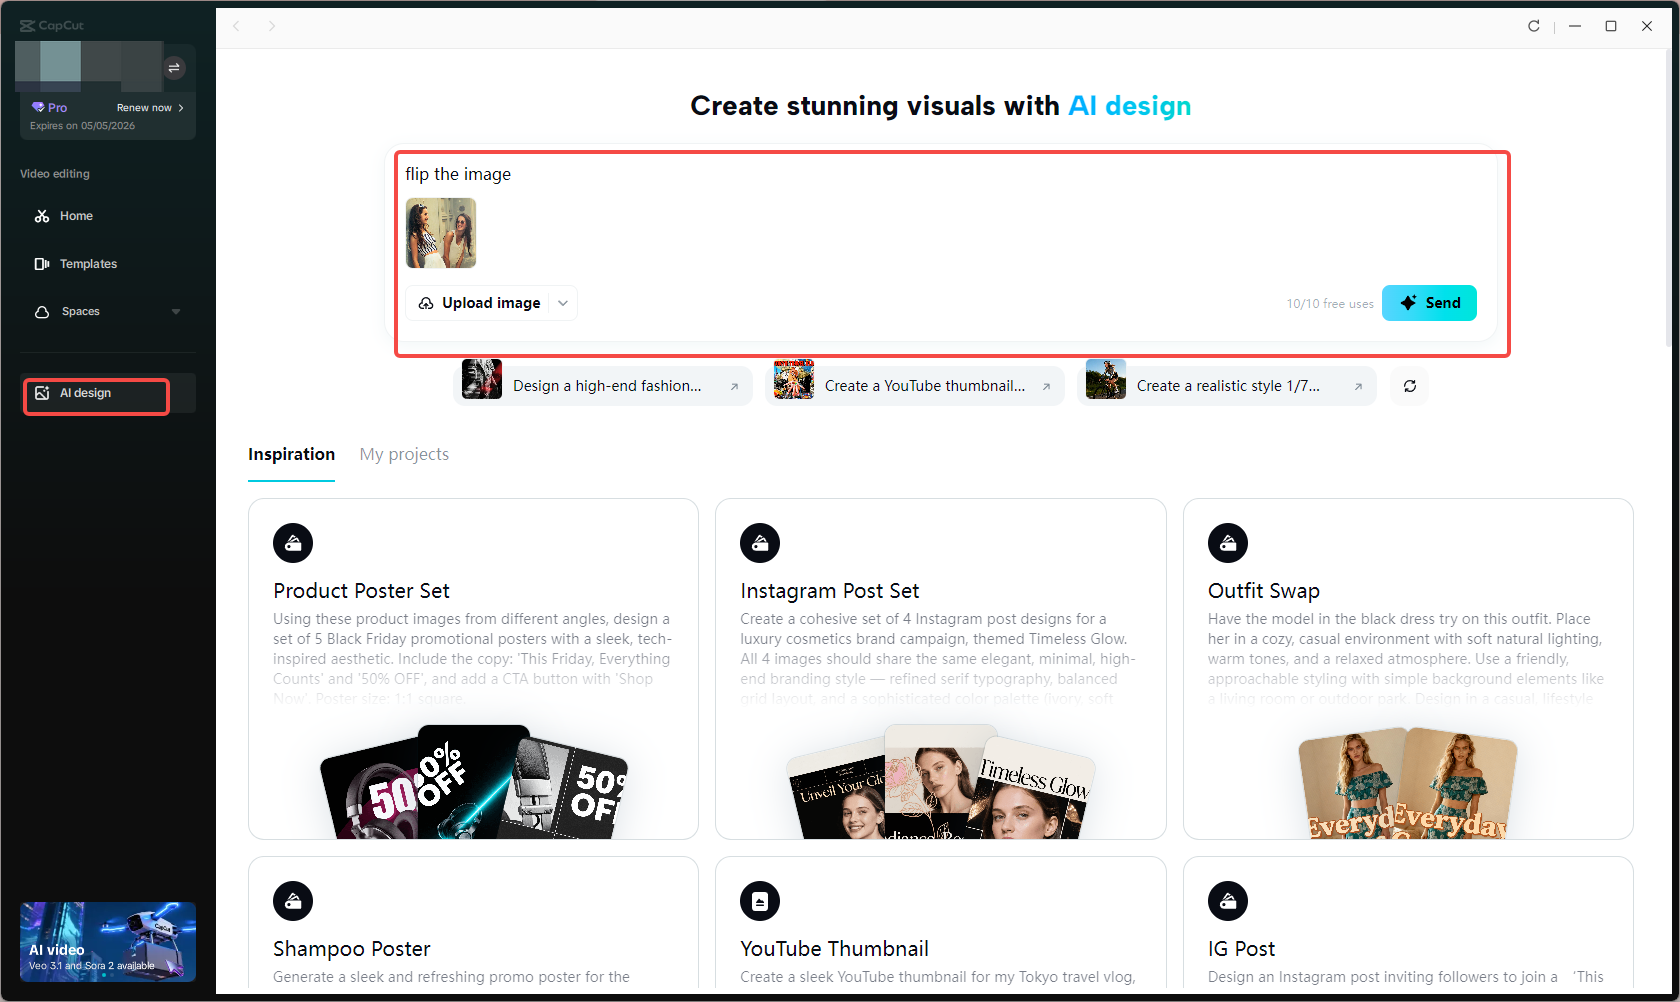Click the YouTube Thumbnail card icon
Viewport: 1680px width, 1002px height.
(760, 900)
